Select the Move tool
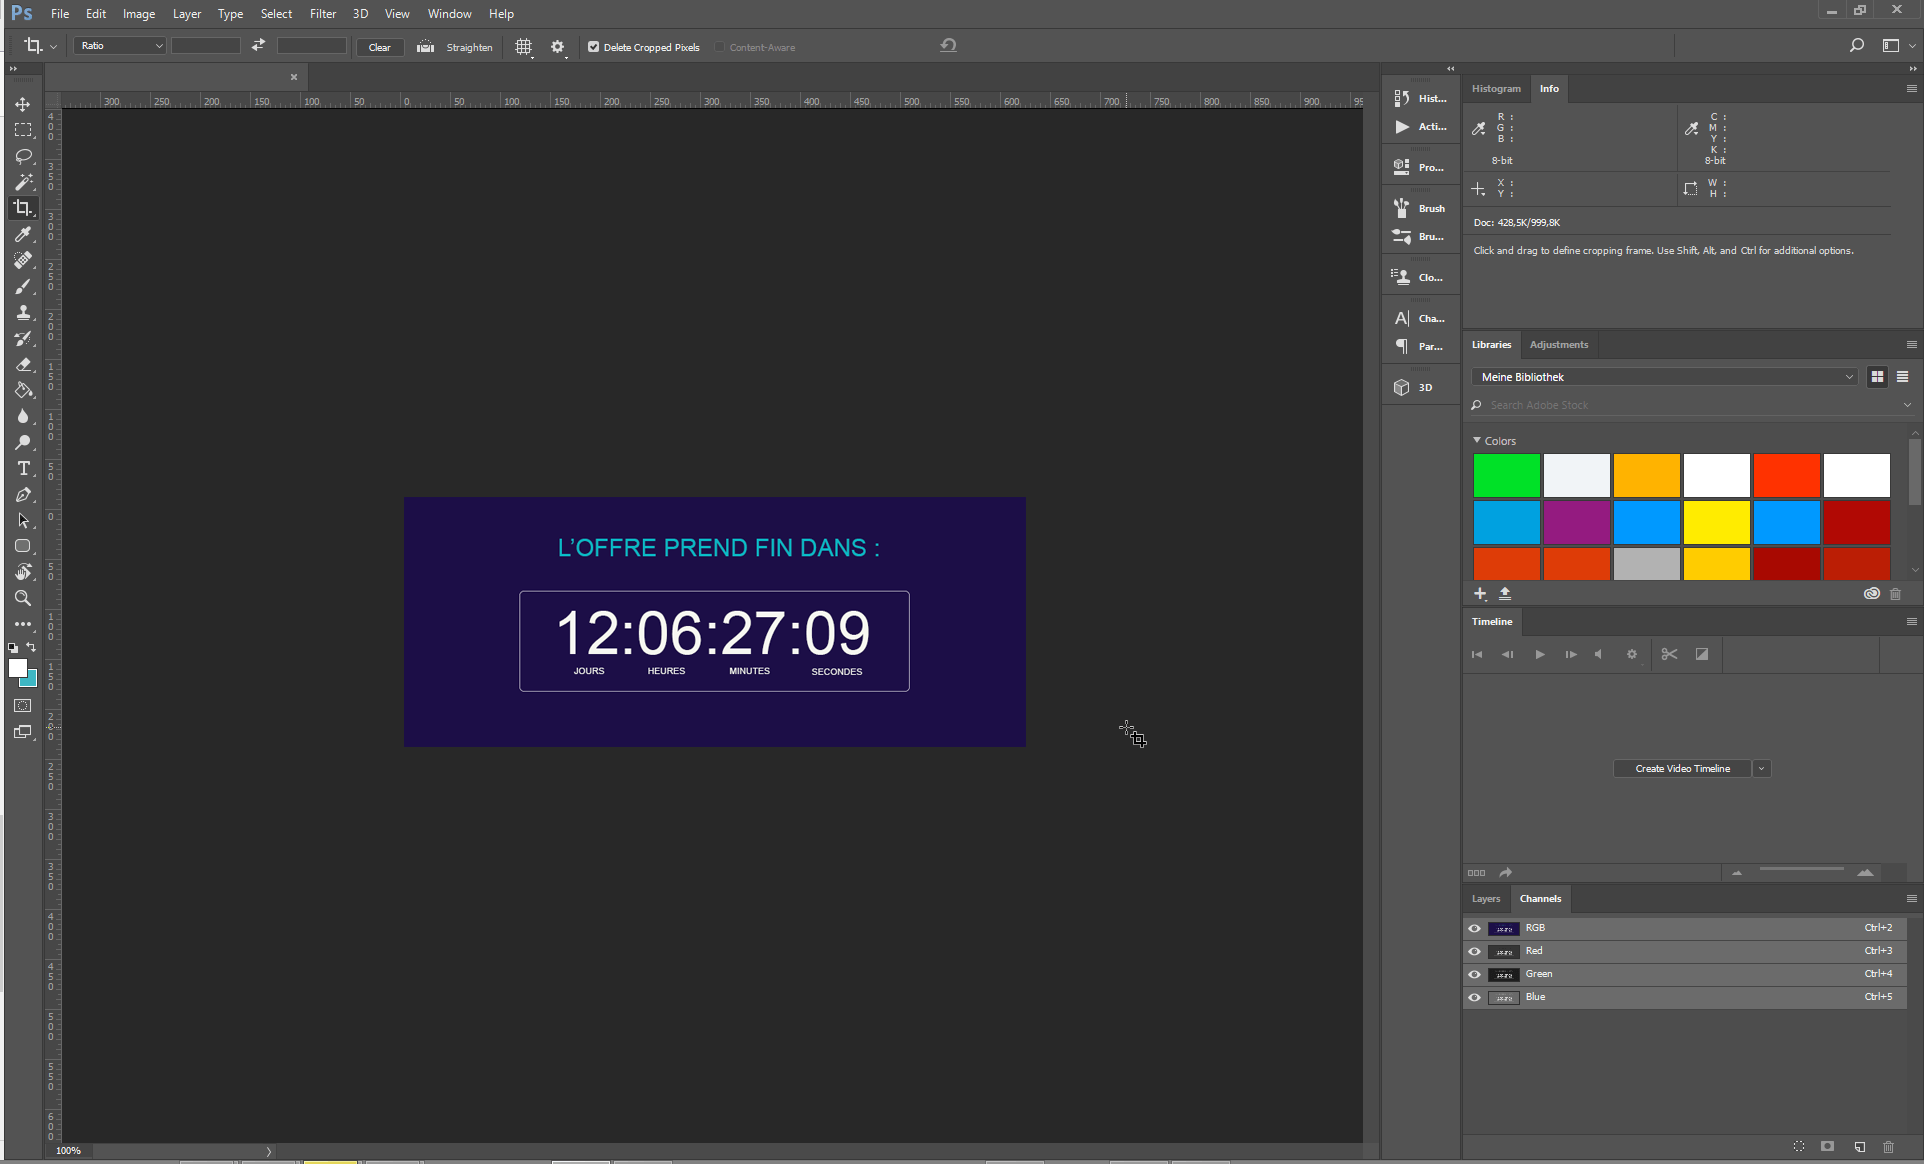 coord(23,104)
